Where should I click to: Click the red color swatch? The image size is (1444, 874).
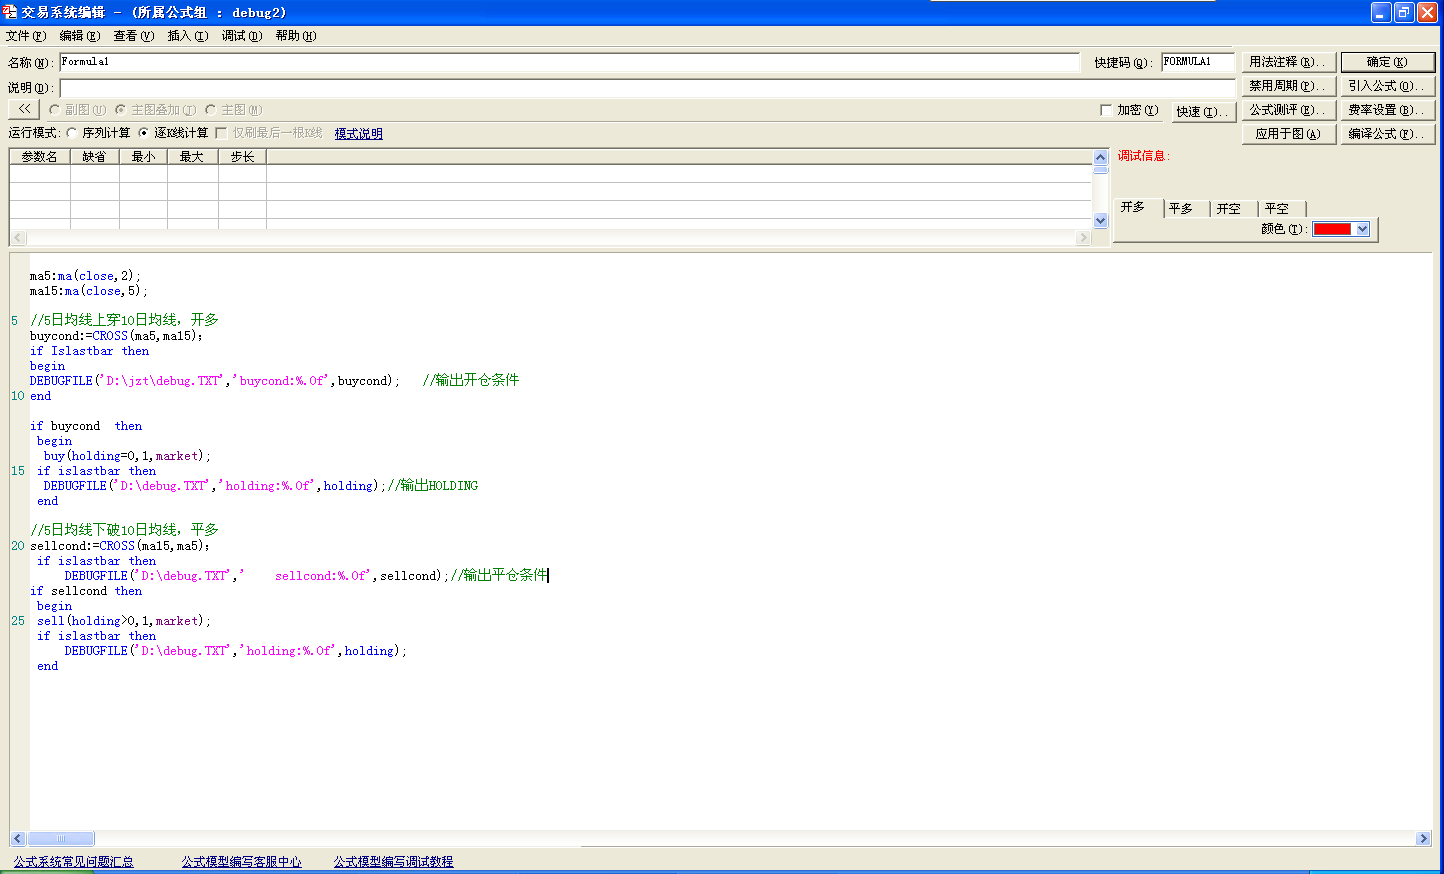[1332, 229]
